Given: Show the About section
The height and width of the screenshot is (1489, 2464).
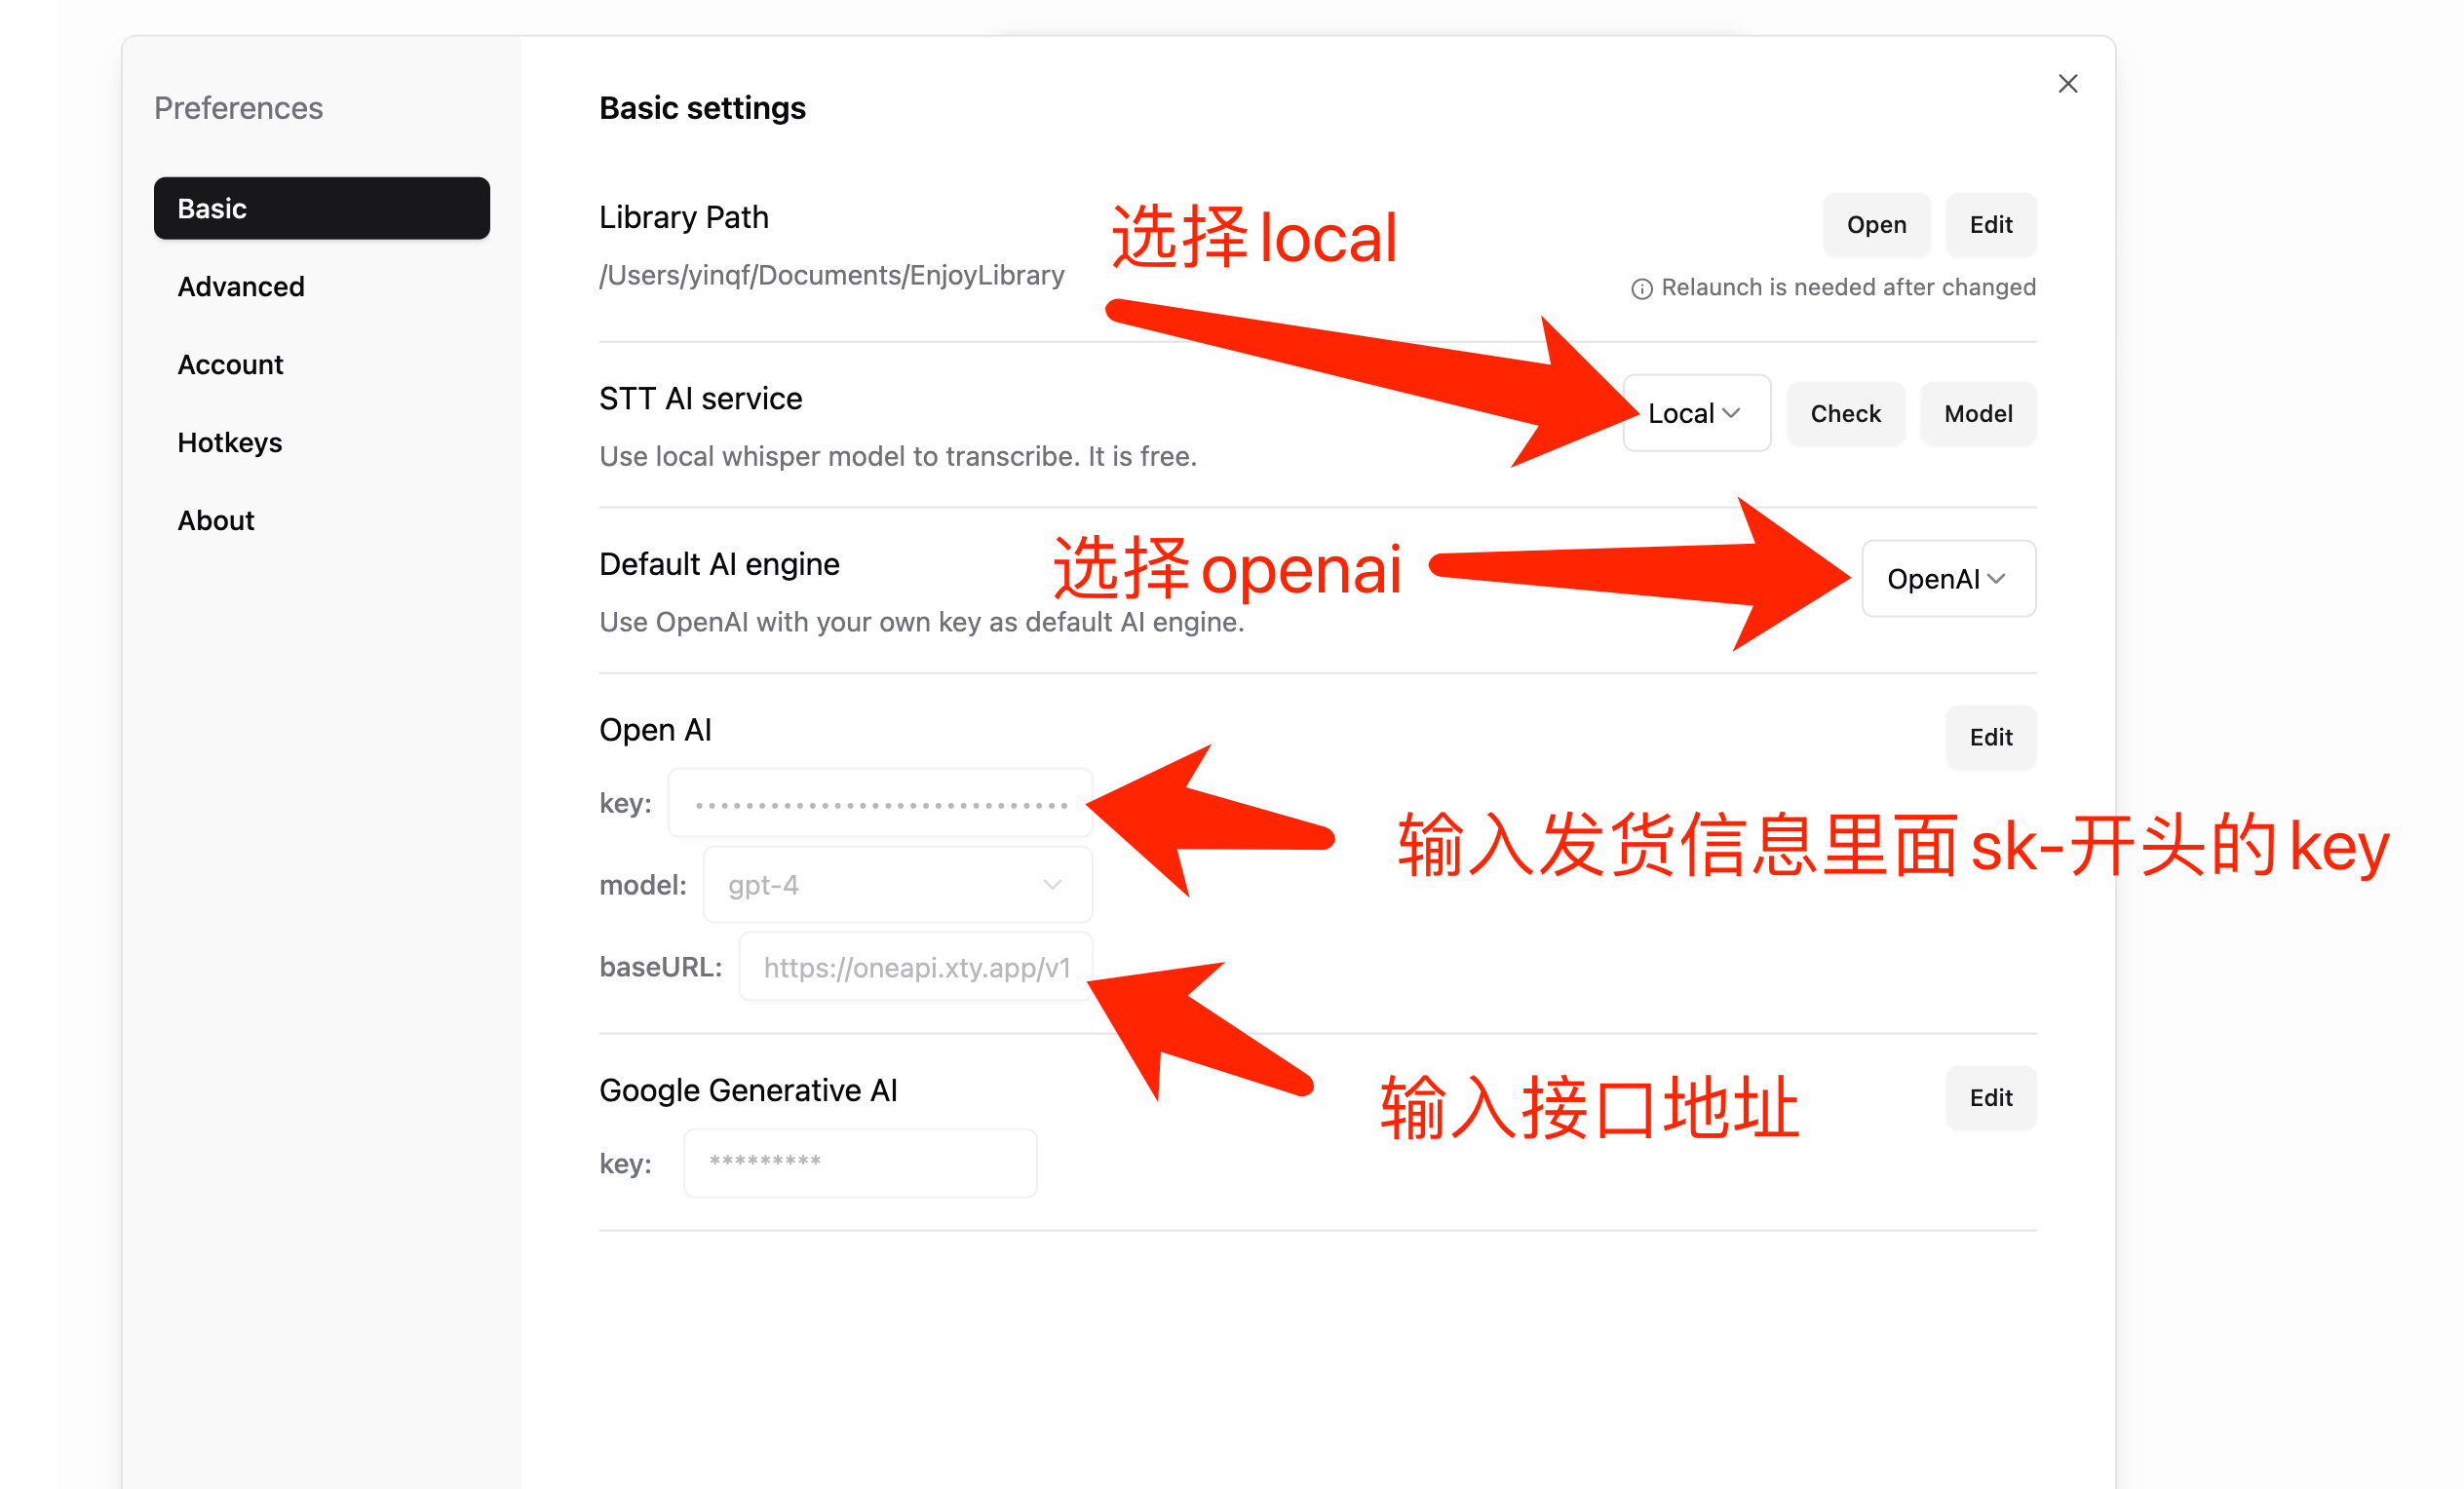Looking at the screenshot, I should (216, 521).
